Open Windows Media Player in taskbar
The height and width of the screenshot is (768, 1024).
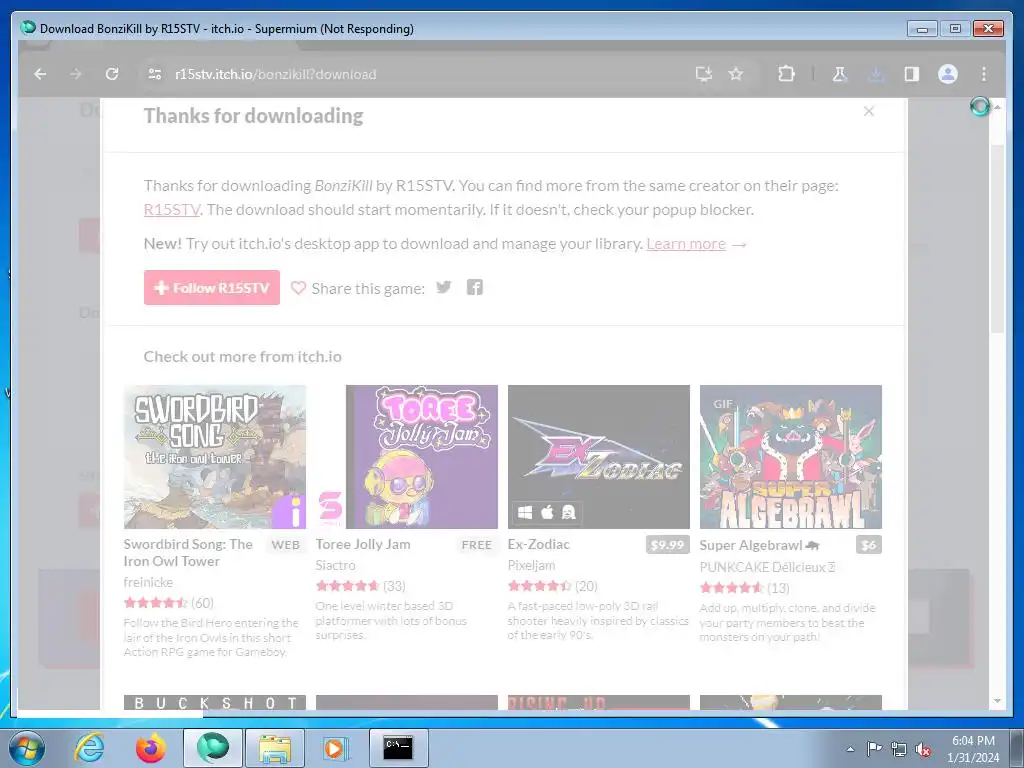click(x=336, y=748)
